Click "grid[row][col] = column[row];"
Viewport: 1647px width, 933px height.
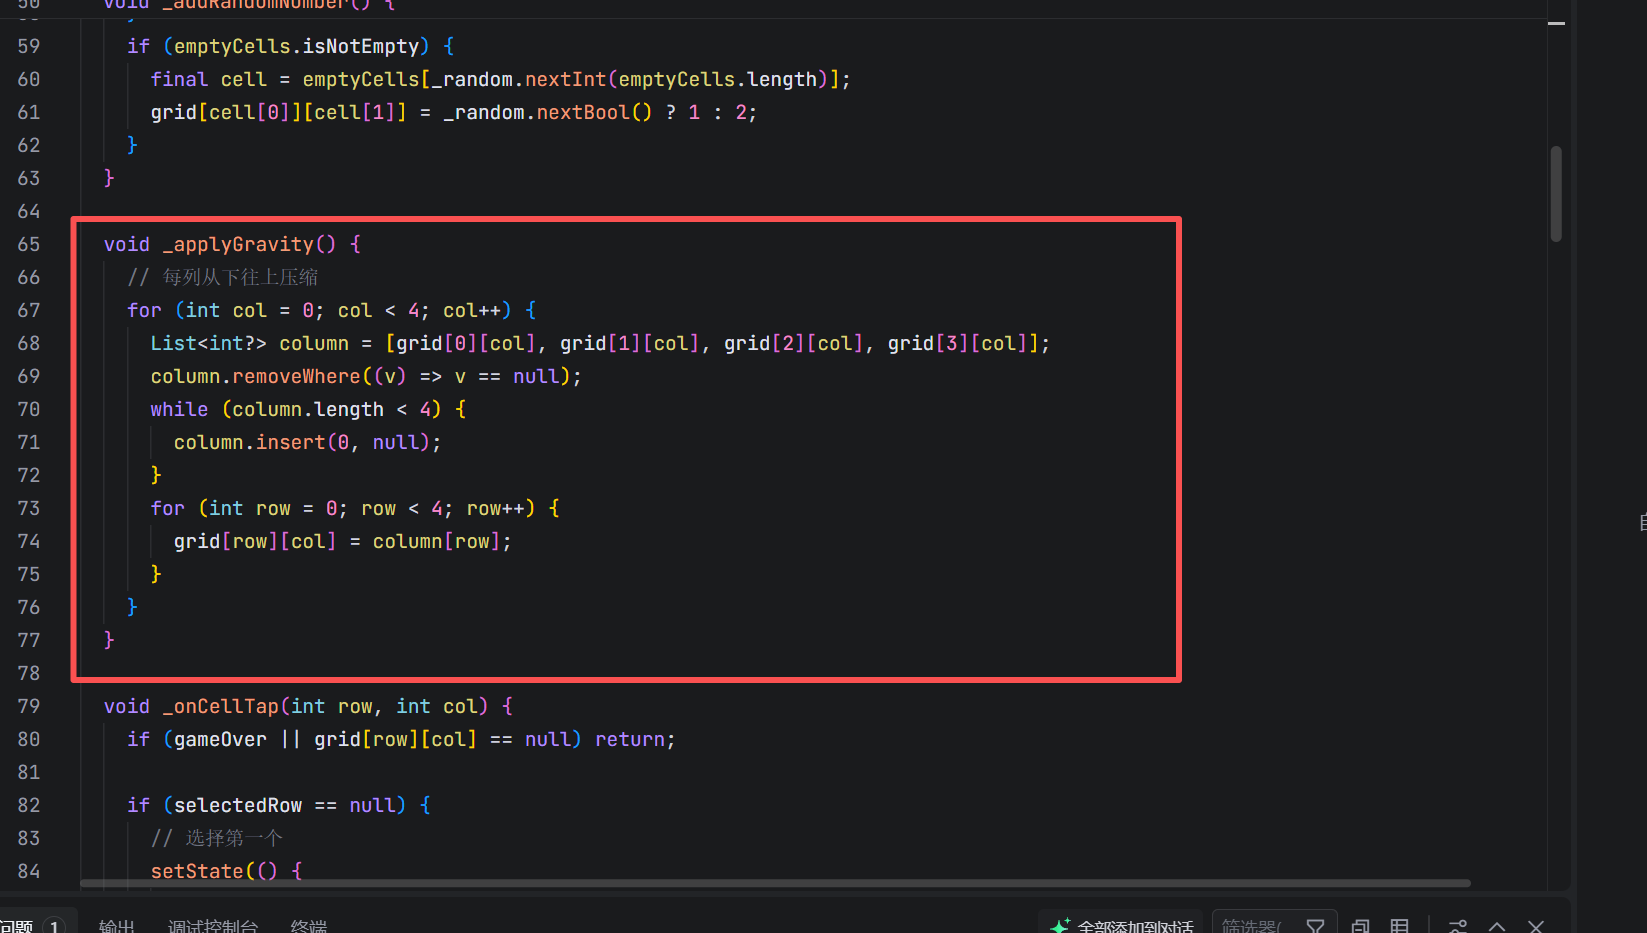pyautogui.click(x=343, y=541)
